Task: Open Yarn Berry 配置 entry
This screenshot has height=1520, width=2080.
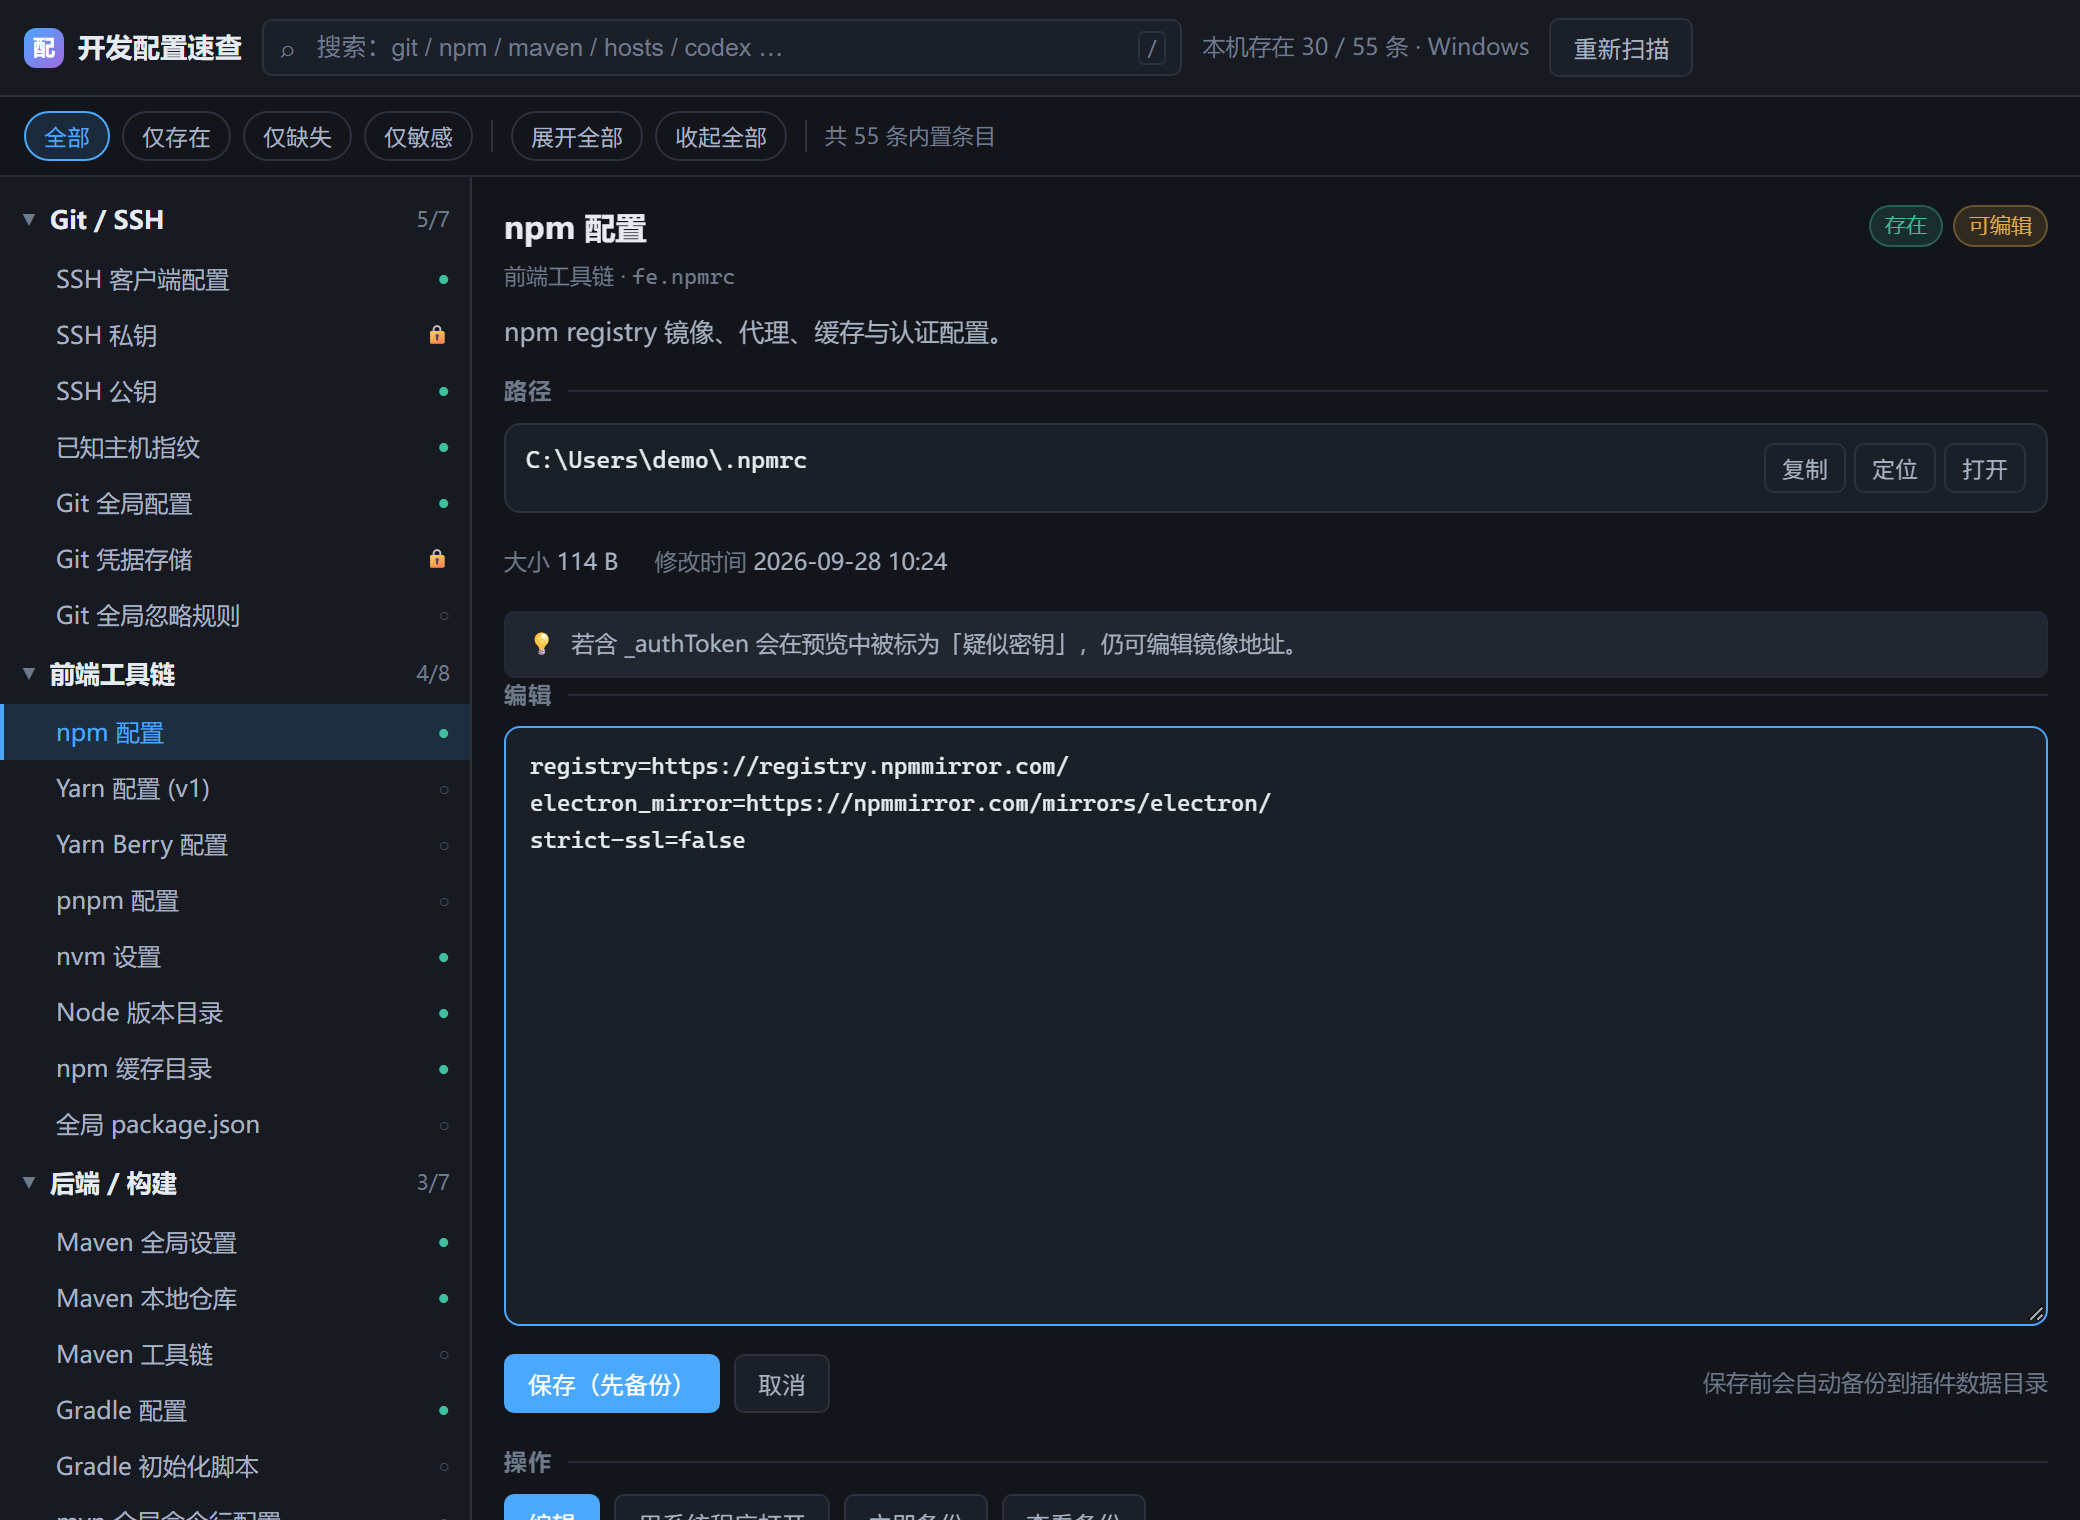Action: point(235,845)
